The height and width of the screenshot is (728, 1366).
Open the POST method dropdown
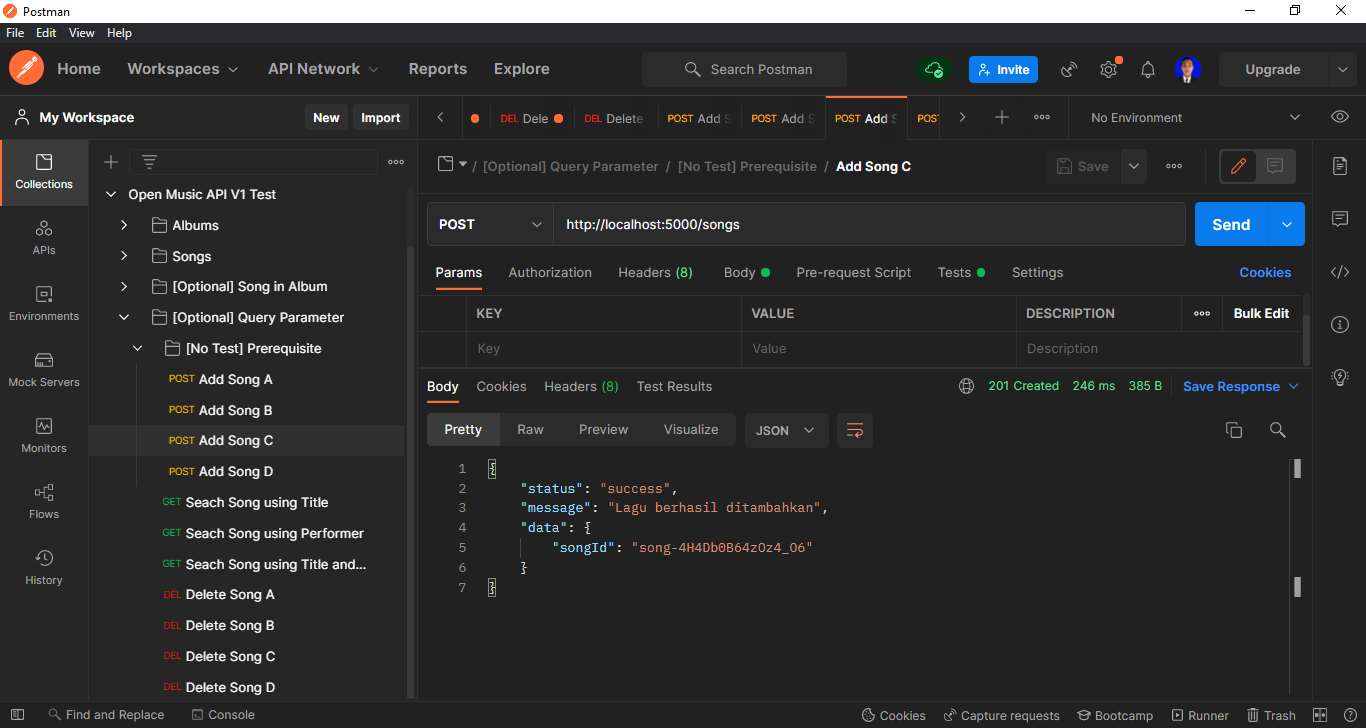pyautogui.click(x=490, y=224)
